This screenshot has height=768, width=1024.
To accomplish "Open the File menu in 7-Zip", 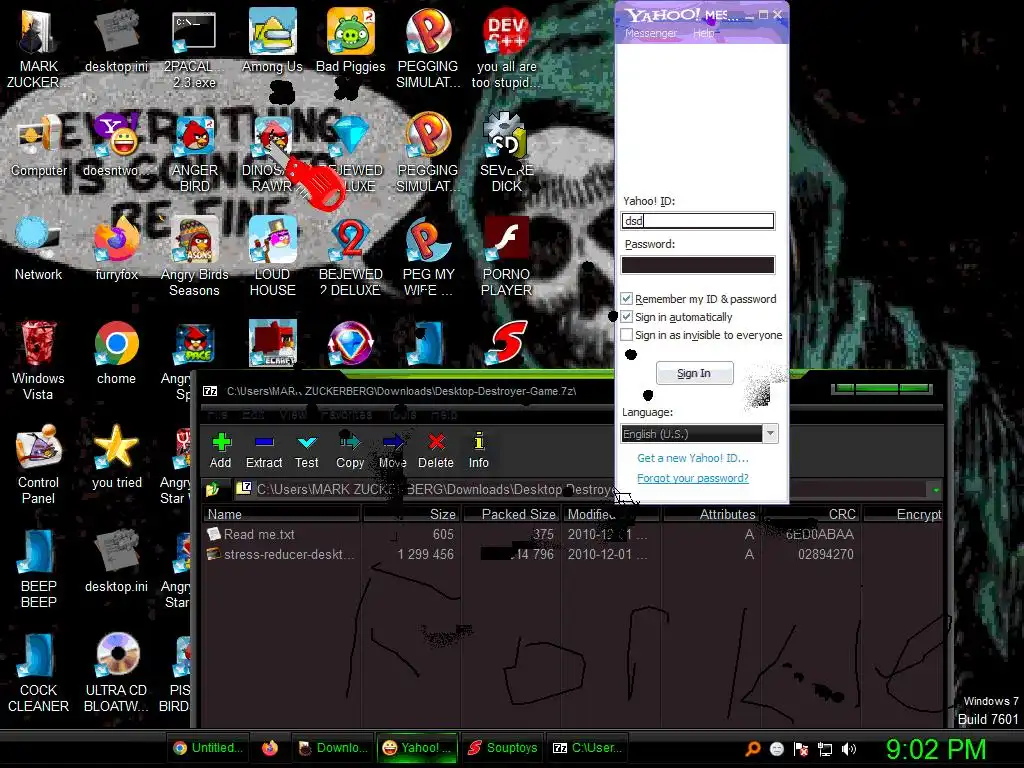I will [217, 414].
